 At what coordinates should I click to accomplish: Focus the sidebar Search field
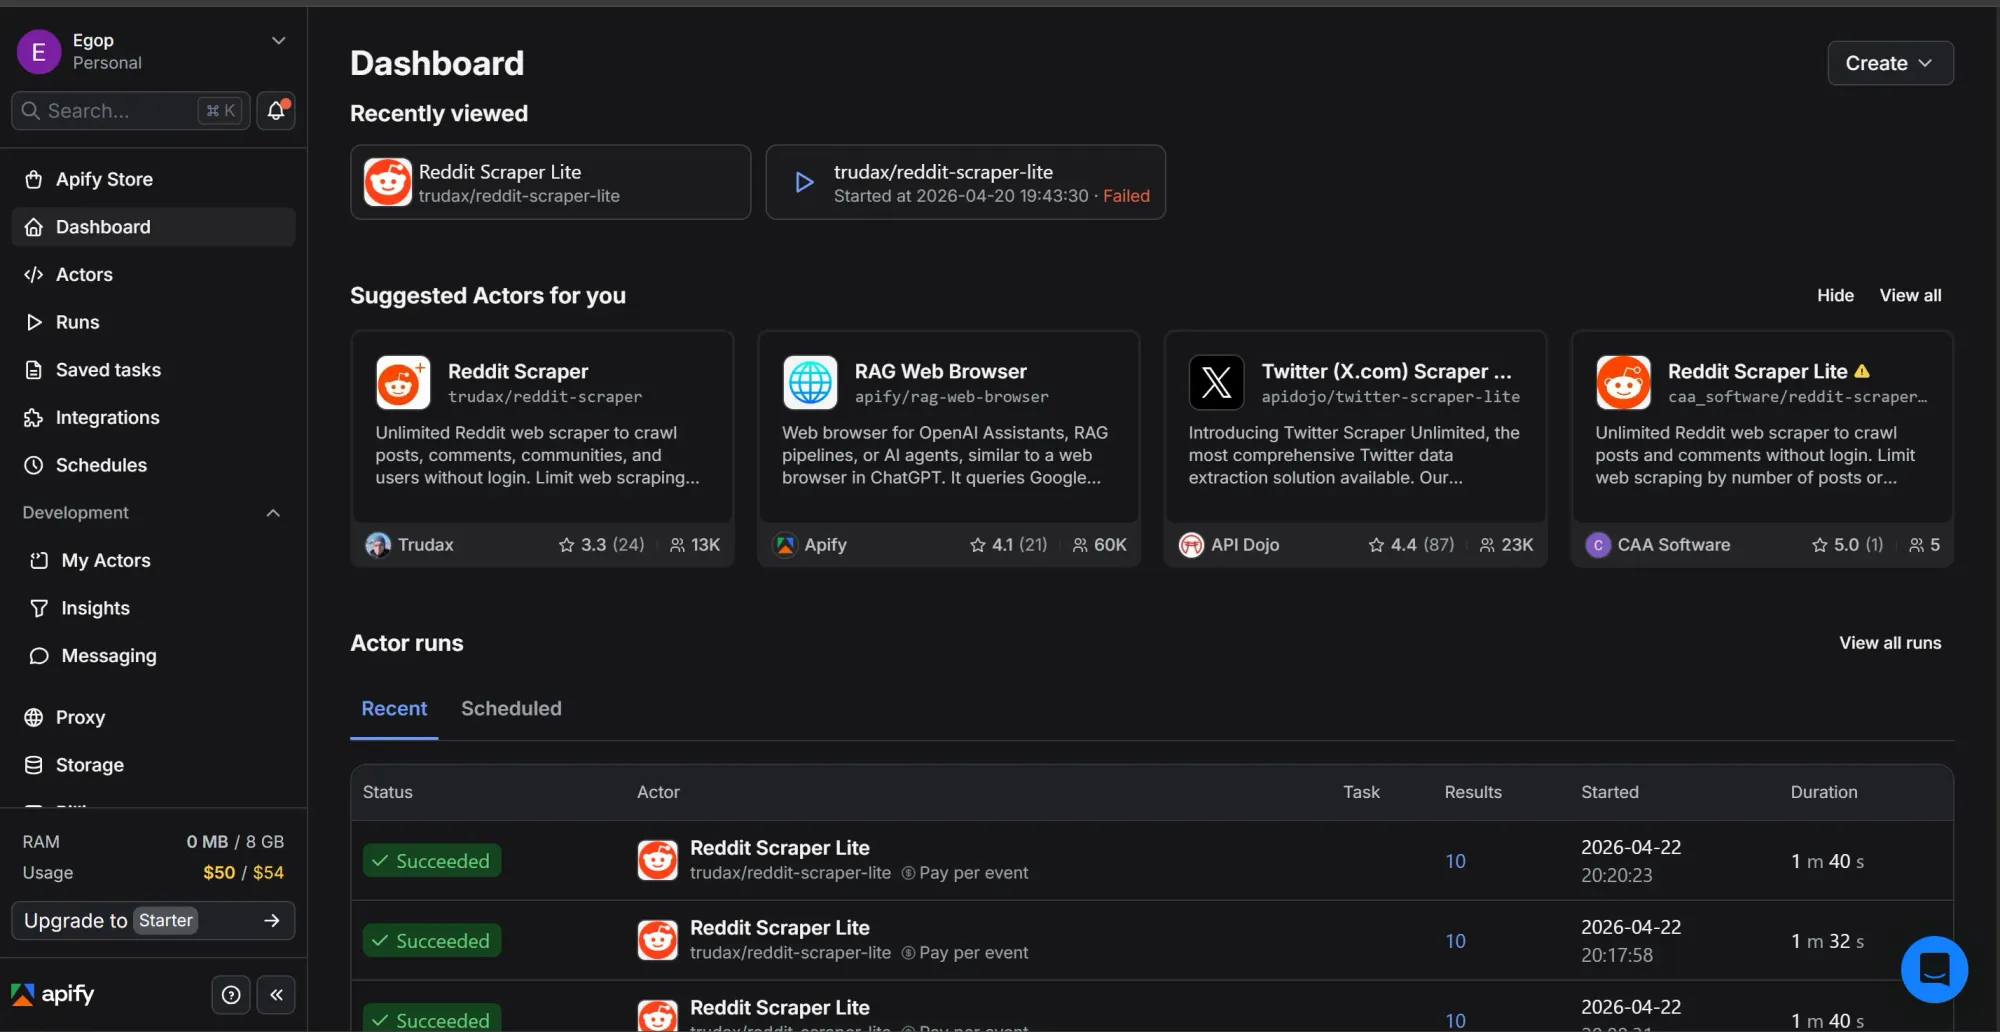click(130, 110)
